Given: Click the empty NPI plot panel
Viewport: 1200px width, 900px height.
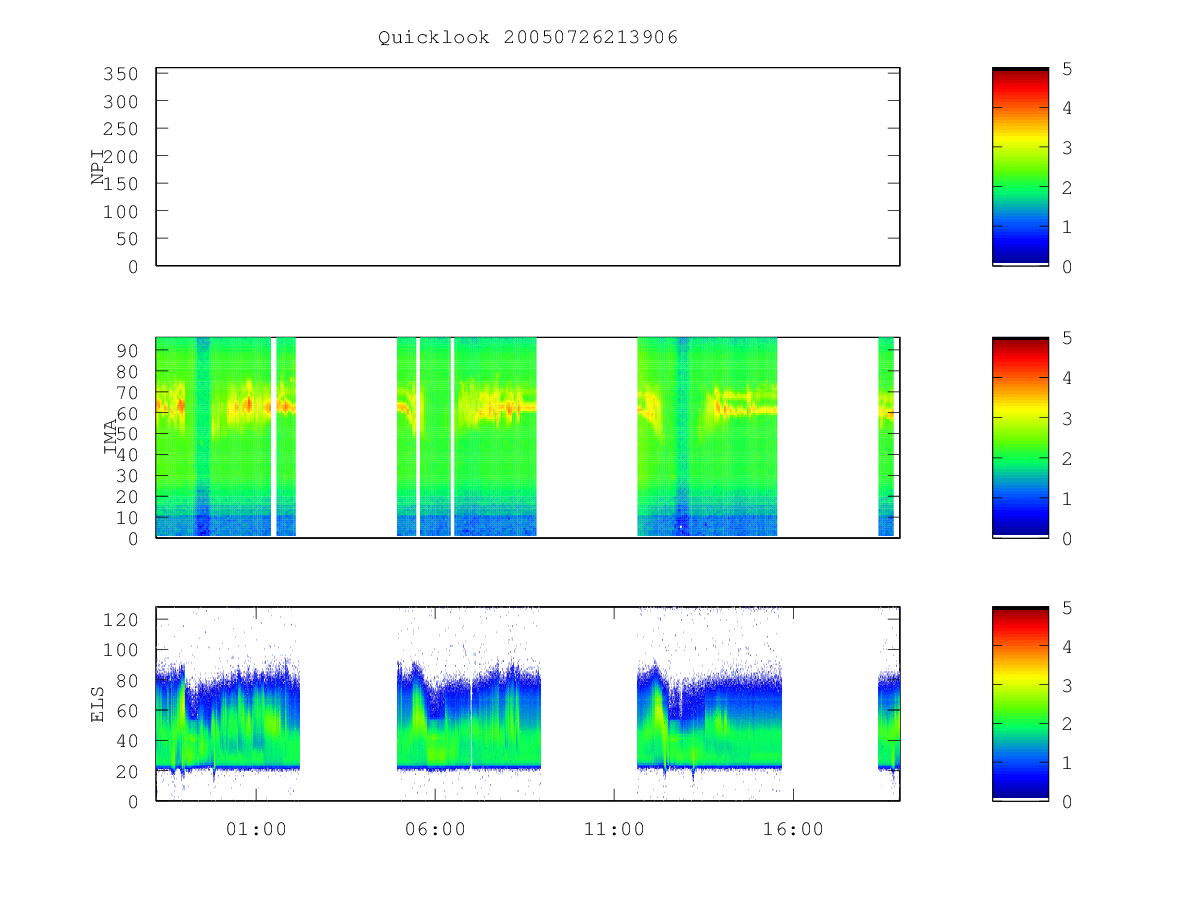Looking at the screenshot, I should pyautogui.click(x=528, y=167).
